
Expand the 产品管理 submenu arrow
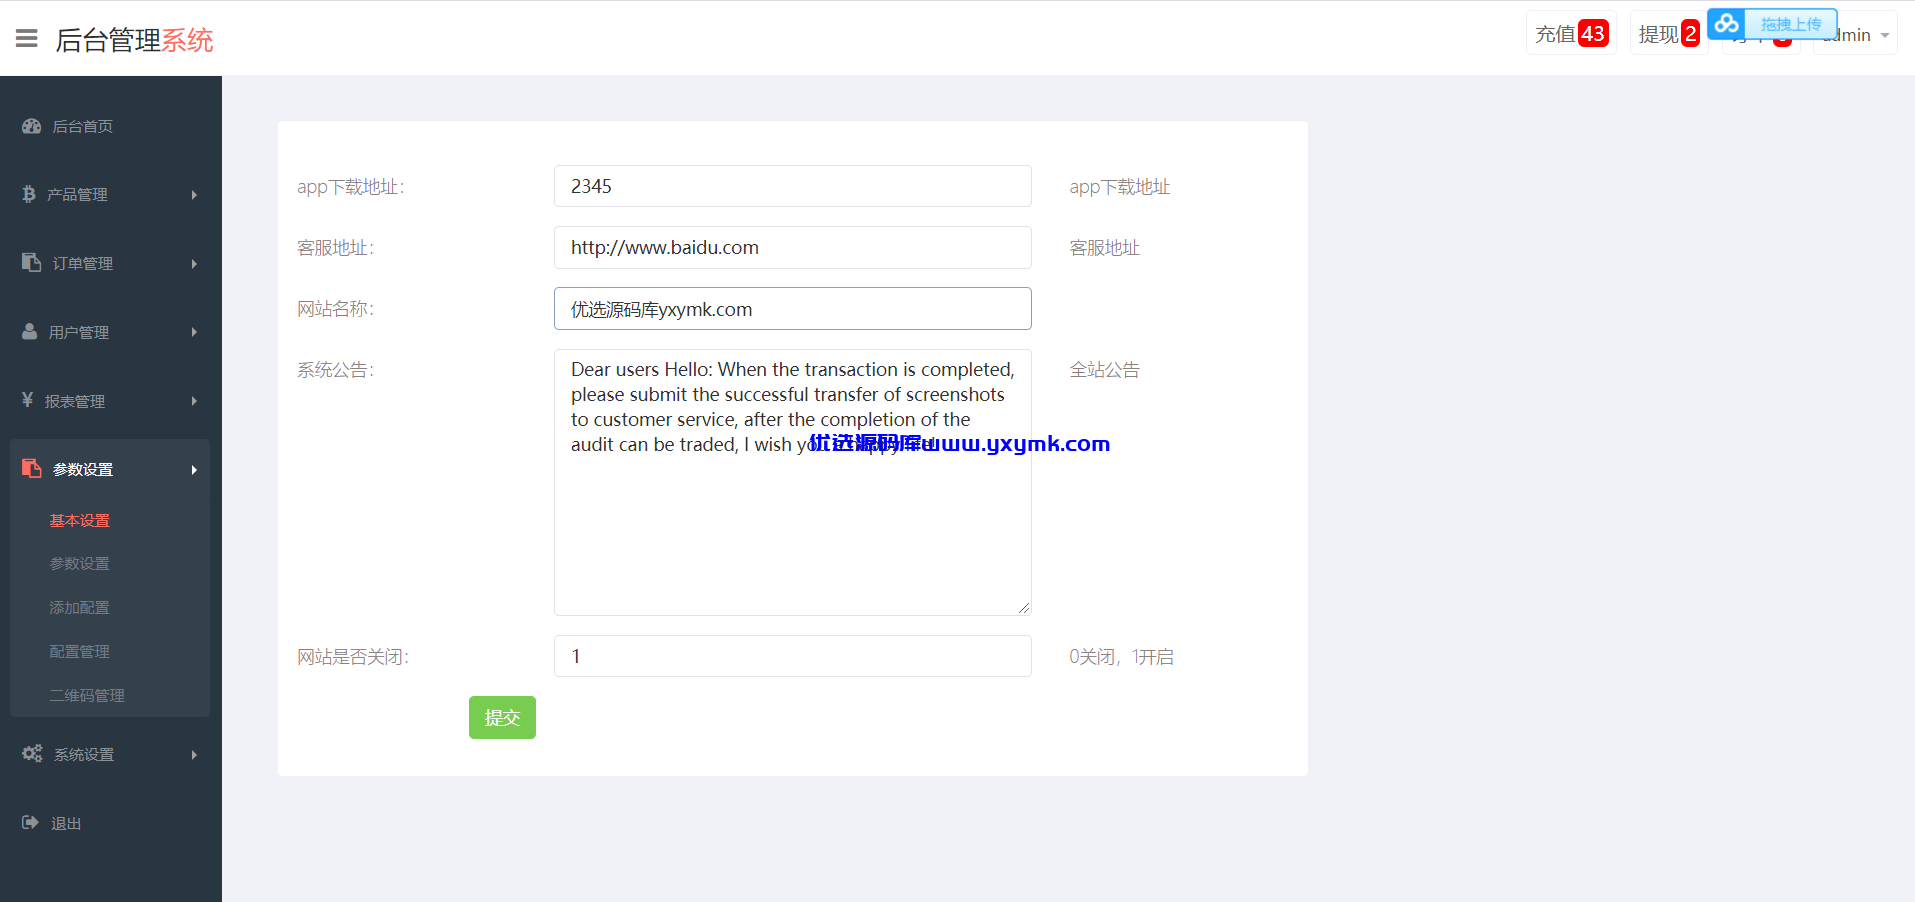point(194,195)
